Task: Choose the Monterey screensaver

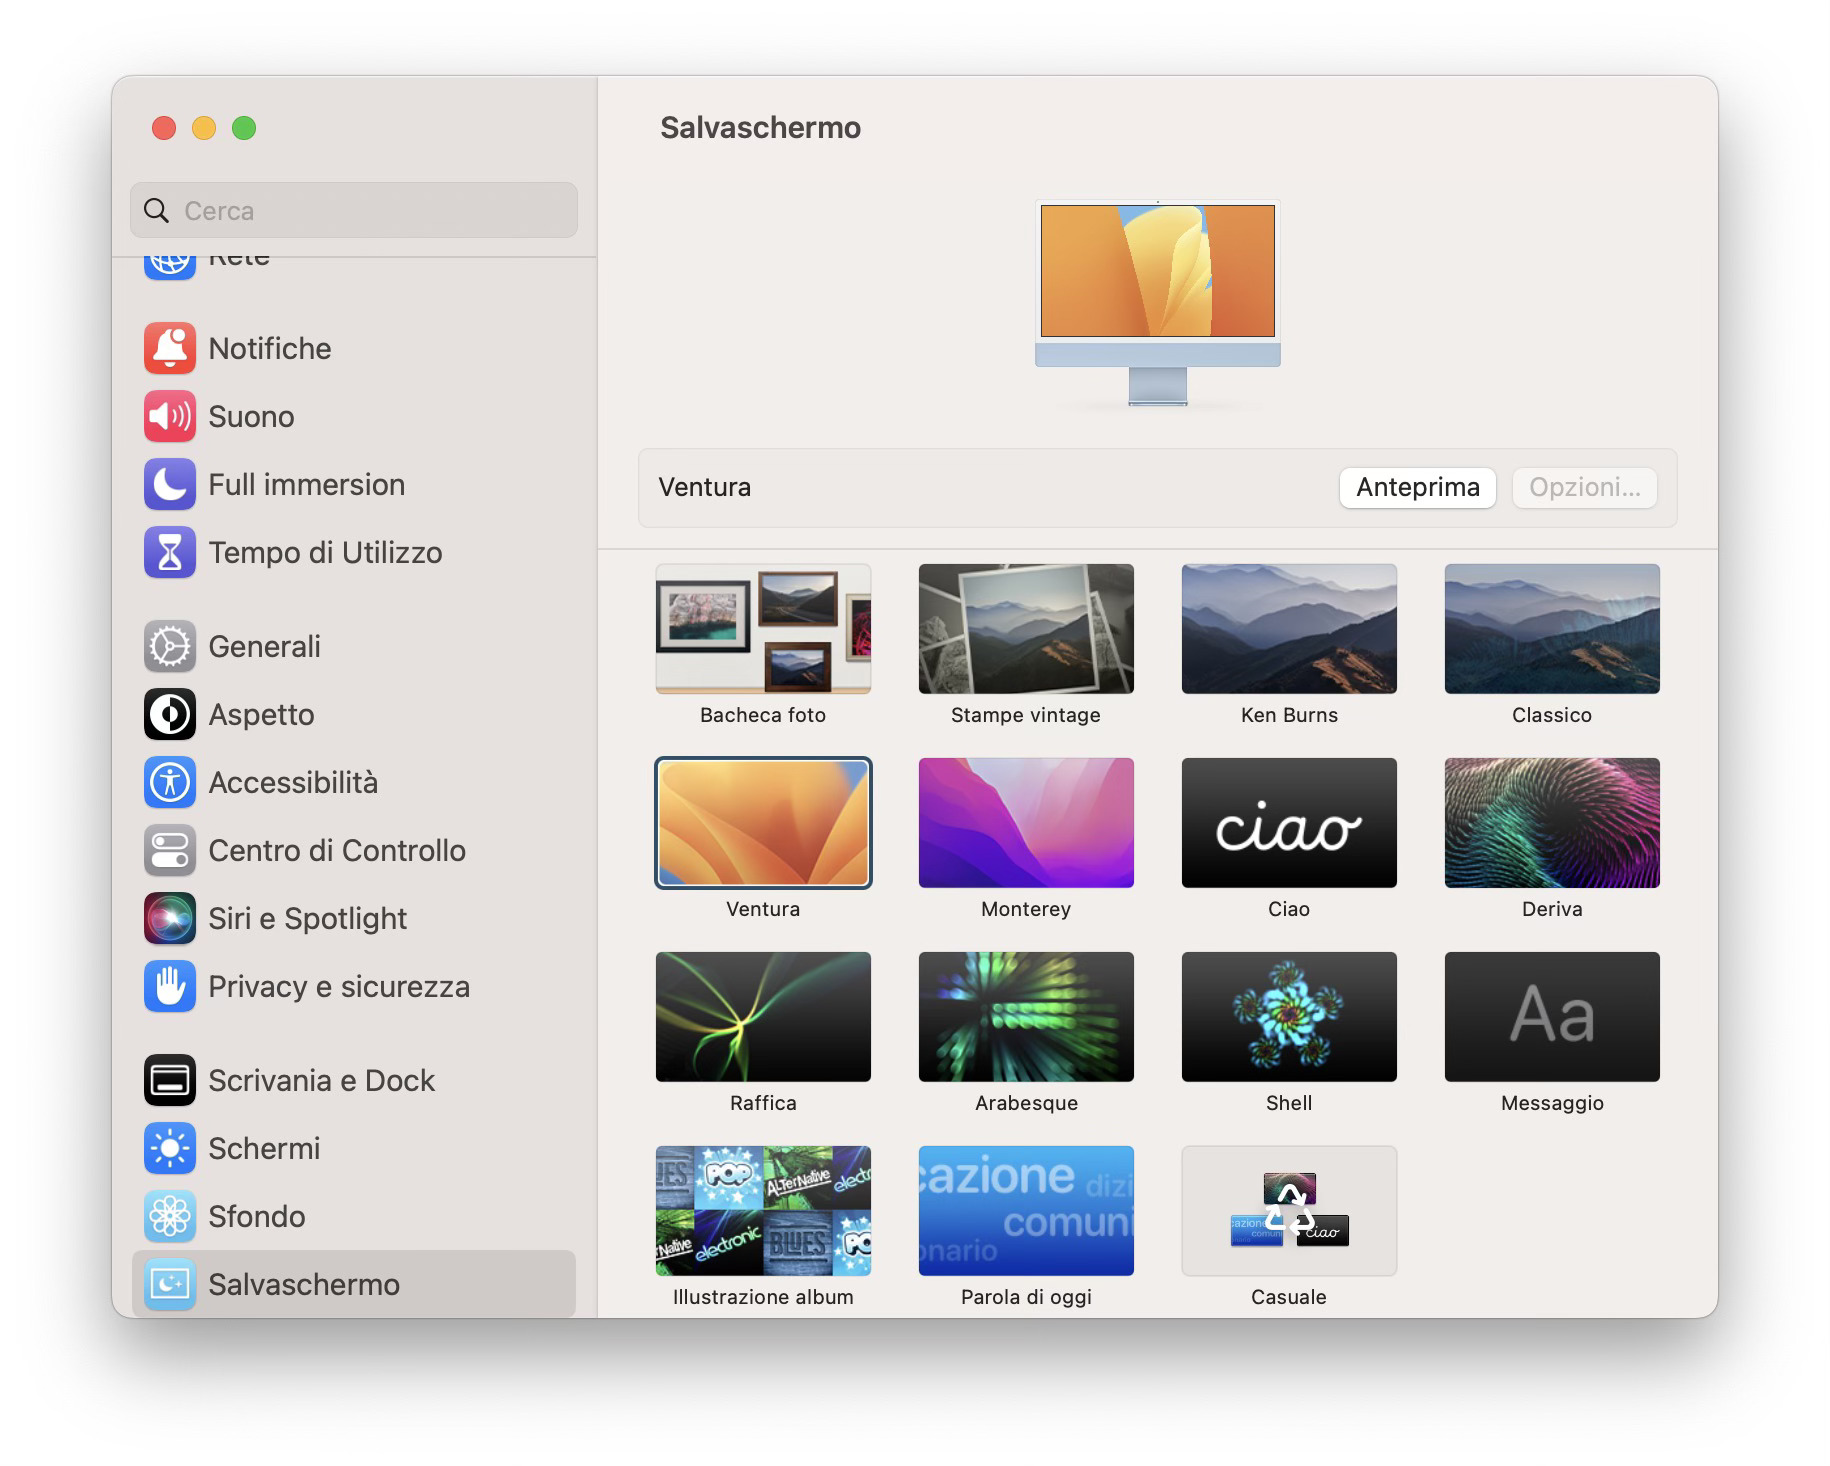Action: pyautogui.click(x=1026, y=823)
